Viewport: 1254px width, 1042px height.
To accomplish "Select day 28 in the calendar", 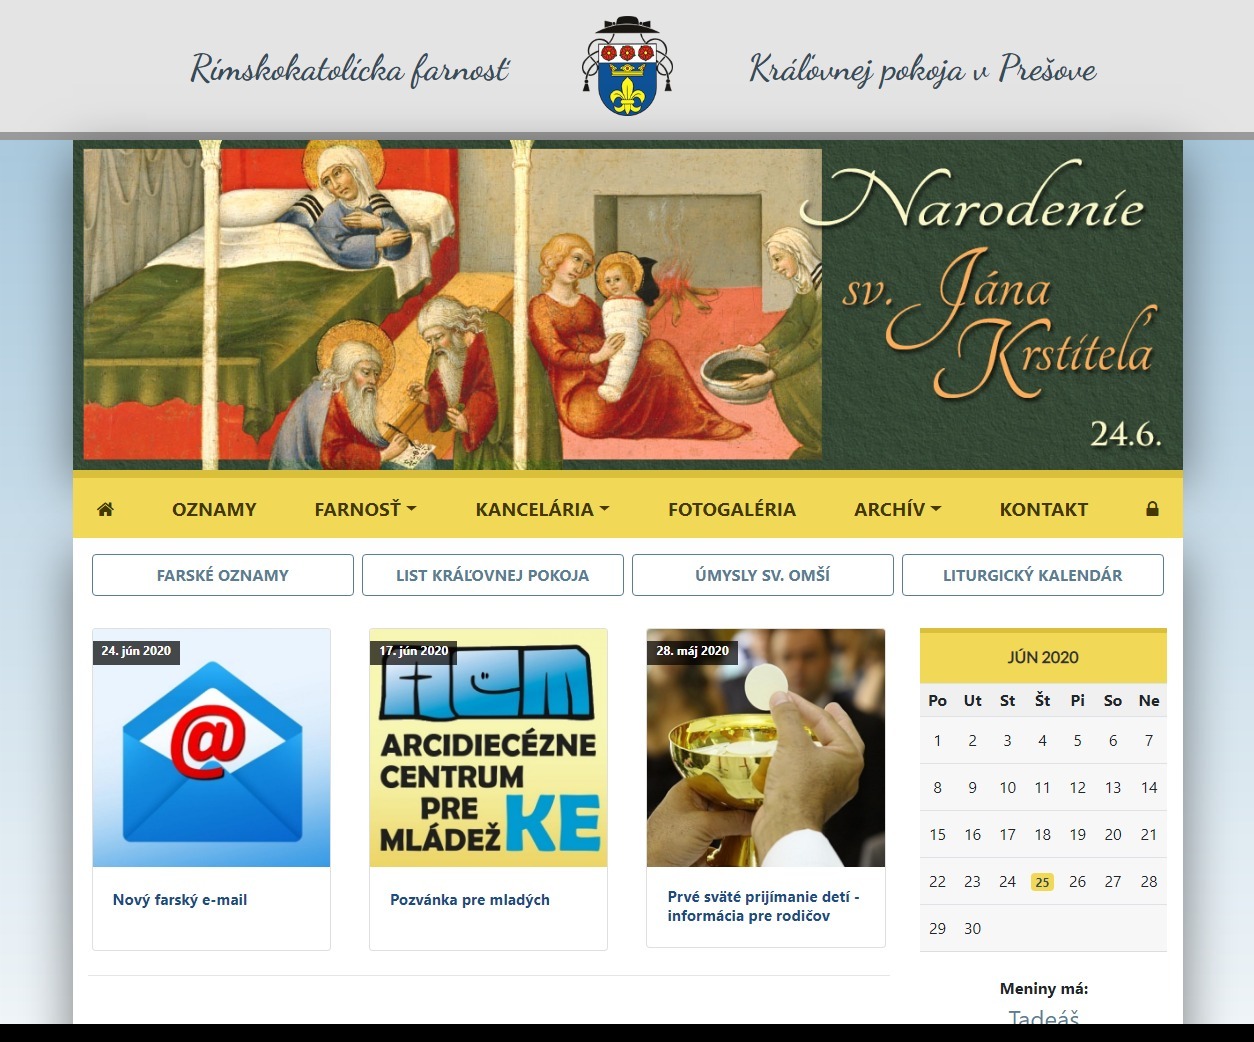I will click(x=1149, y=882).
